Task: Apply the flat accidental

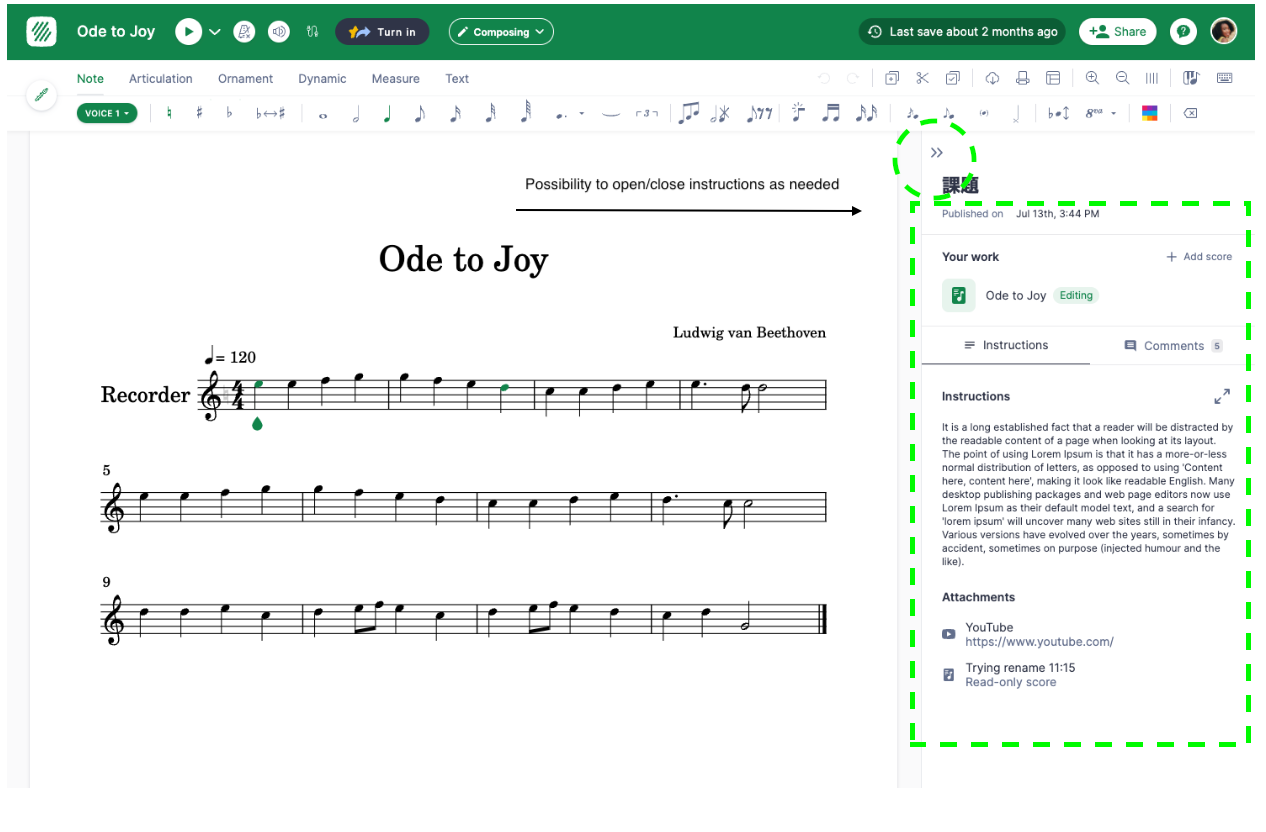Action: (x=229, y=113)
